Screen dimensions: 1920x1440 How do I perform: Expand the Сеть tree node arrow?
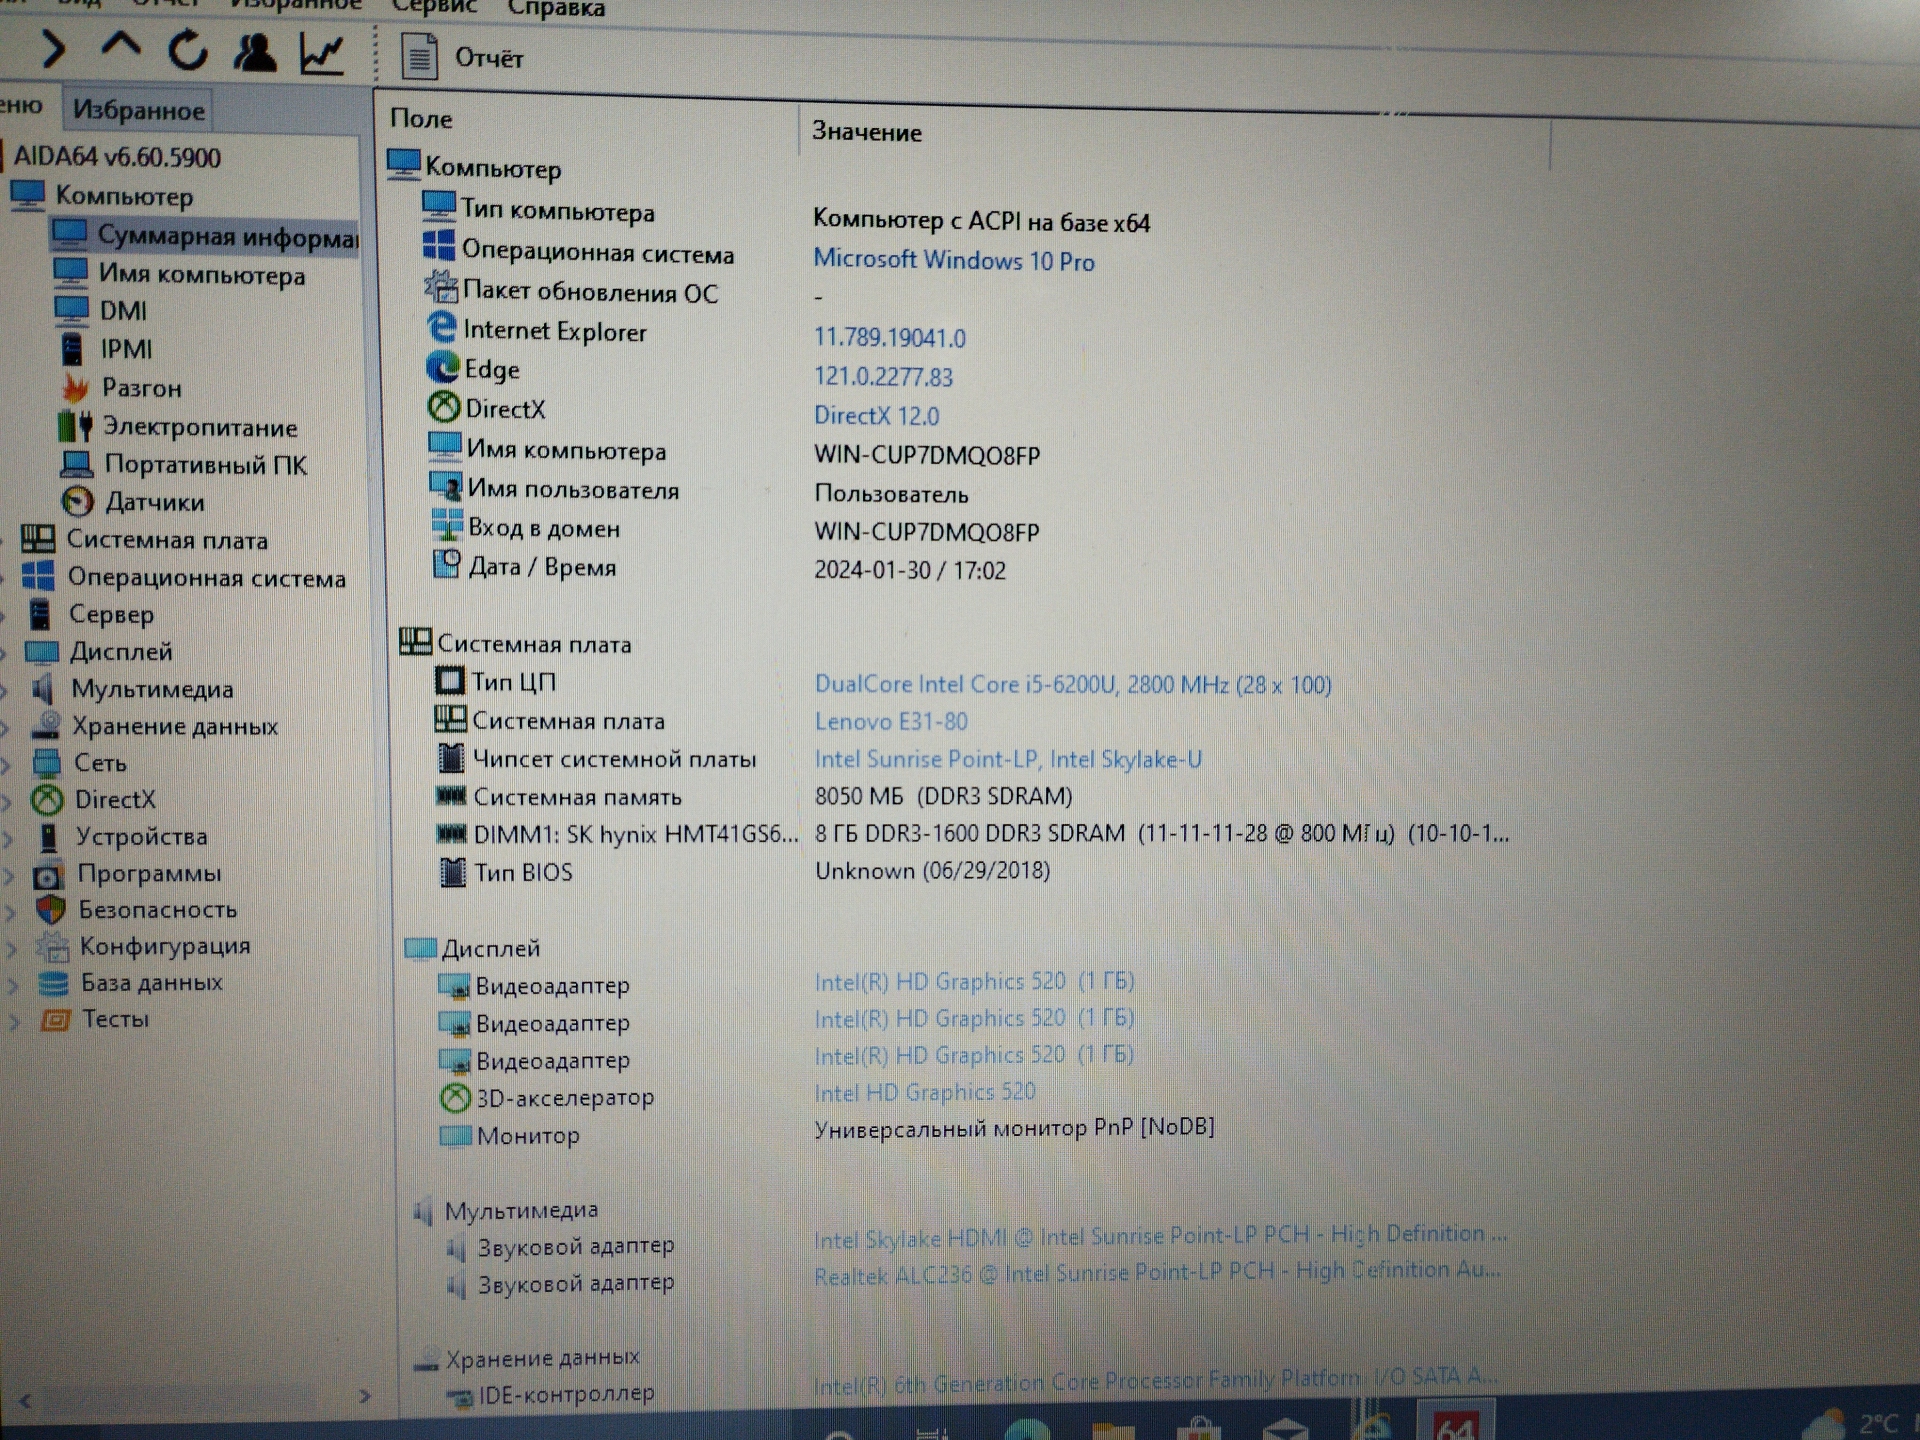click(x=6, y=765)
